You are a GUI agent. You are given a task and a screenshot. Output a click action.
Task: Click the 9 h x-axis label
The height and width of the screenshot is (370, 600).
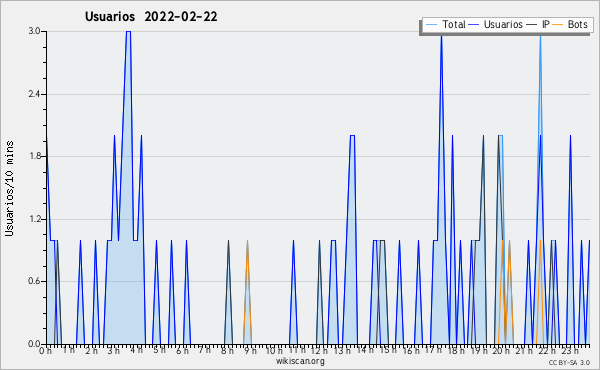250,351
